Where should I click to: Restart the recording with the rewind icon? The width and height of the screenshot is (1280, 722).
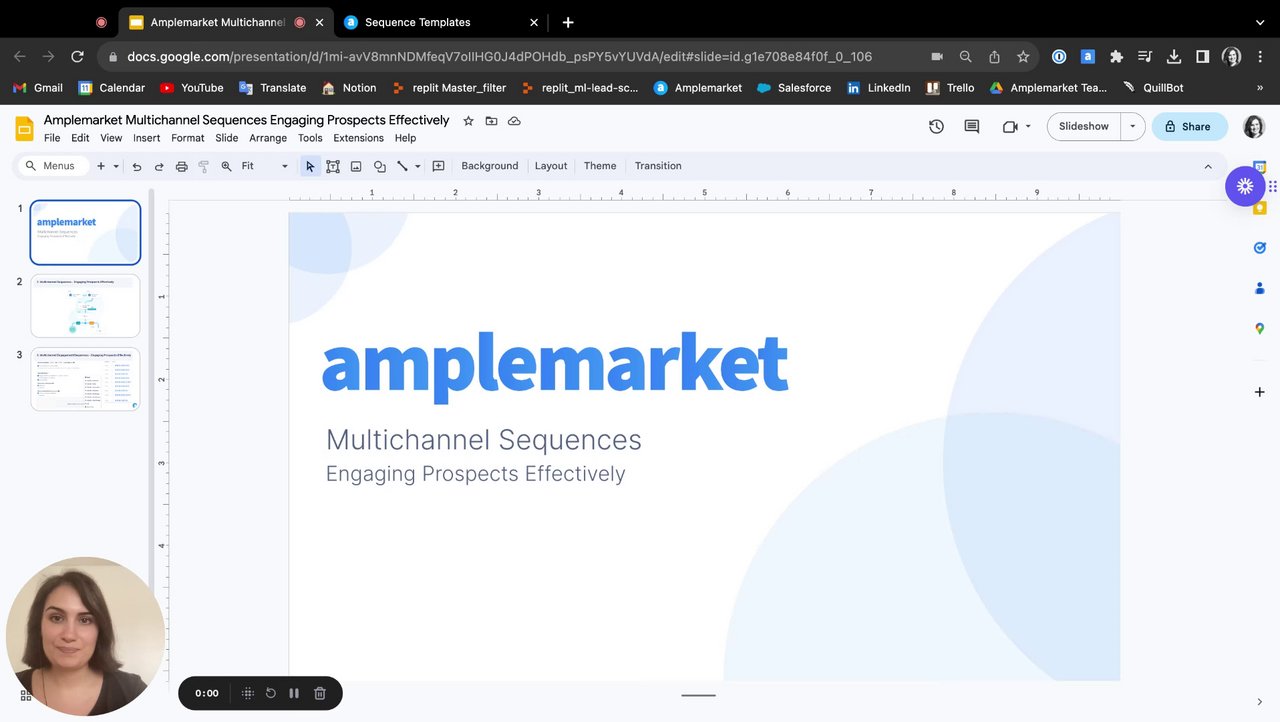point(271,693)
